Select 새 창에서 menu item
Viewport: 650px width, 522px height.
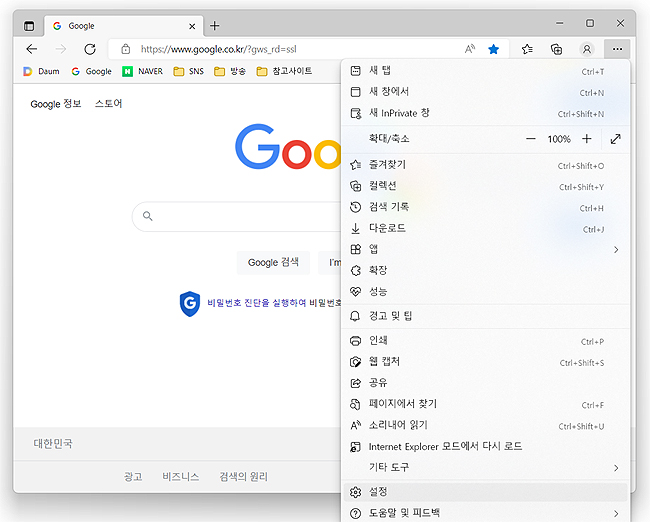tap(484, 92)
